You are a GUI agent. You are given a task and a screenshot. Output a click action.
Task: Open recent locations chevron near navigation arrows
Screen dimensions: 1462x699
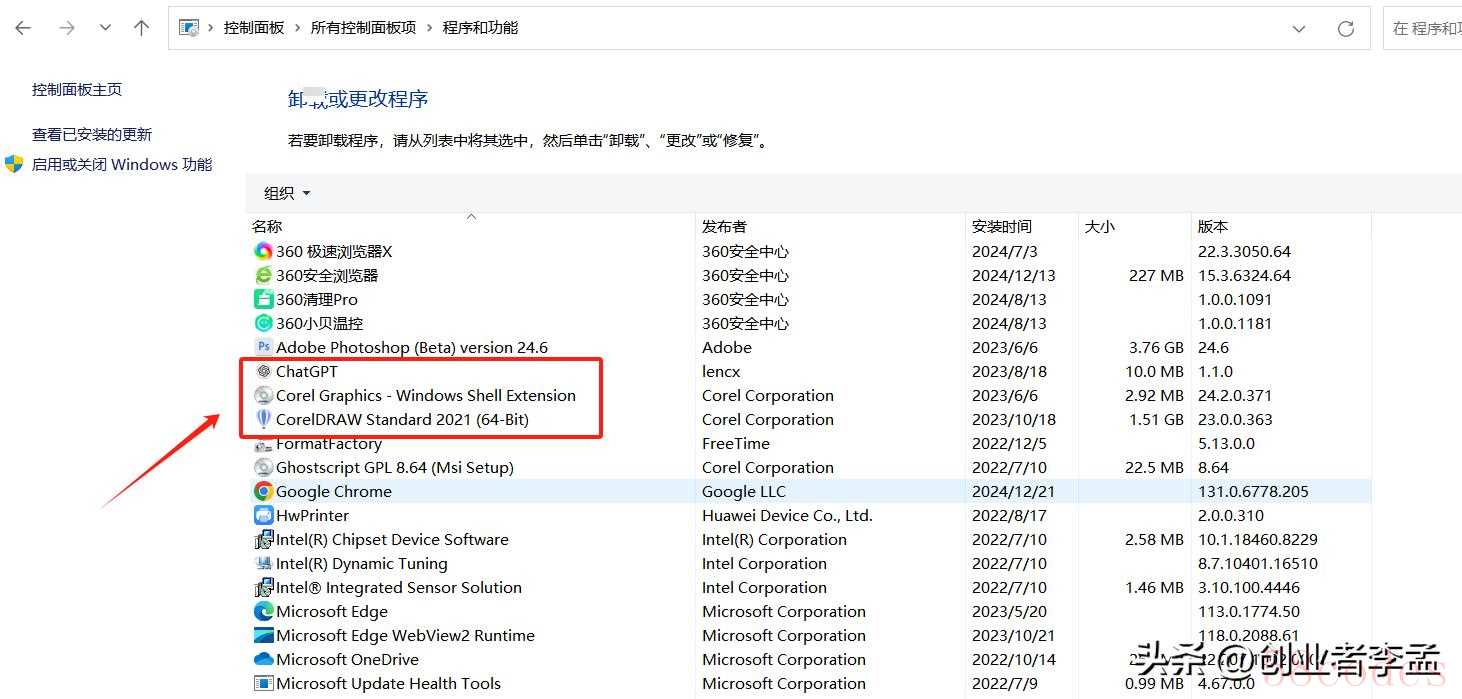[x=105, y=28]
